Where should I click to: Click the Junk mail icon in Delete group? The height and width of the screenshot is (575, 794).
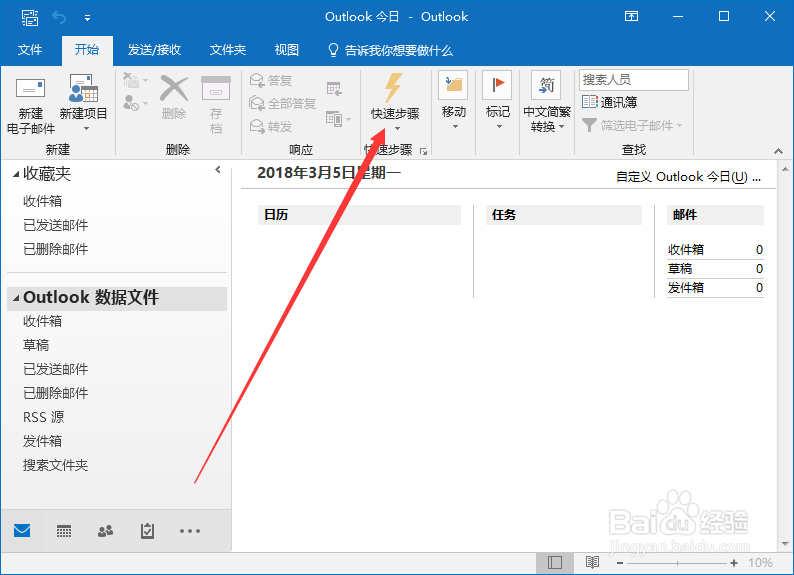[131, 103]
